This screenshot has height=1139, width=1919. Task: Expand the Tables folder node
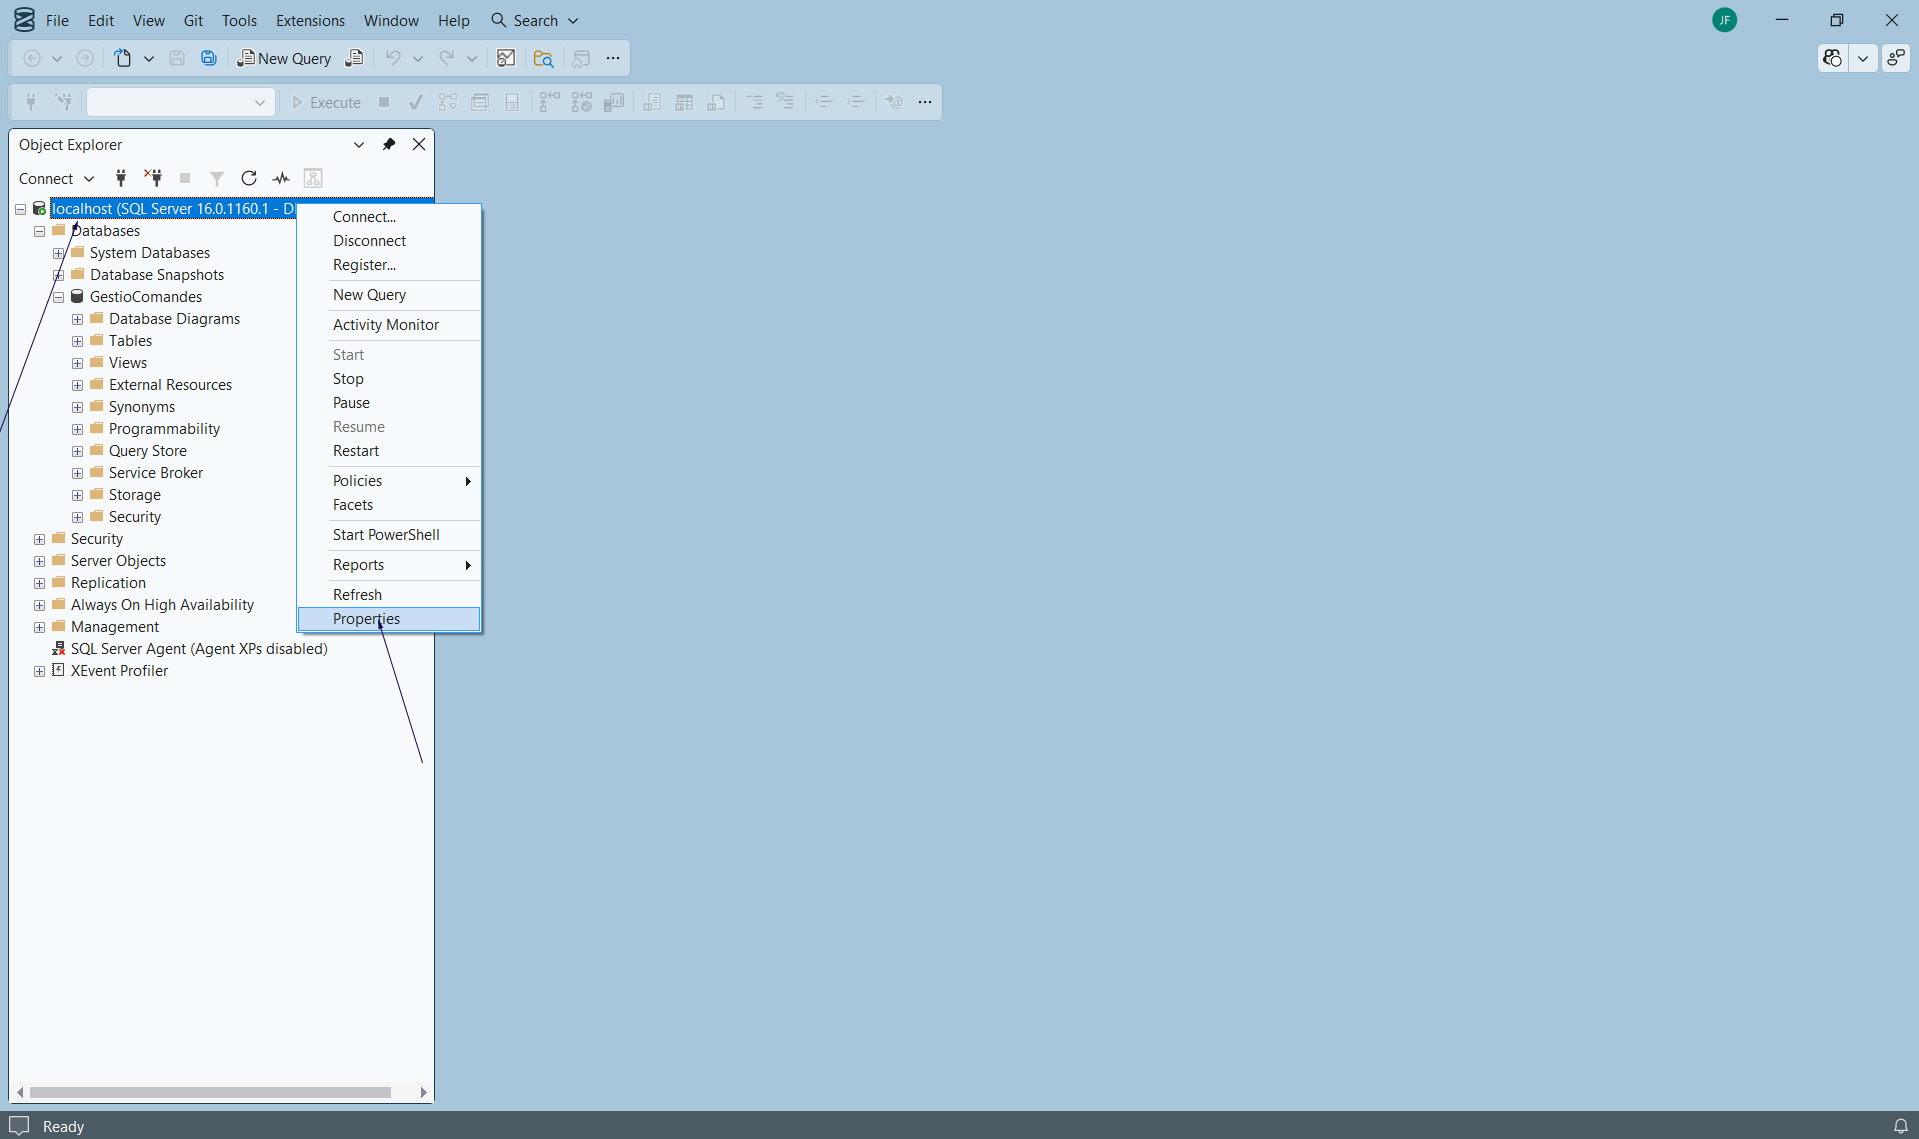(x=78, y=341)
